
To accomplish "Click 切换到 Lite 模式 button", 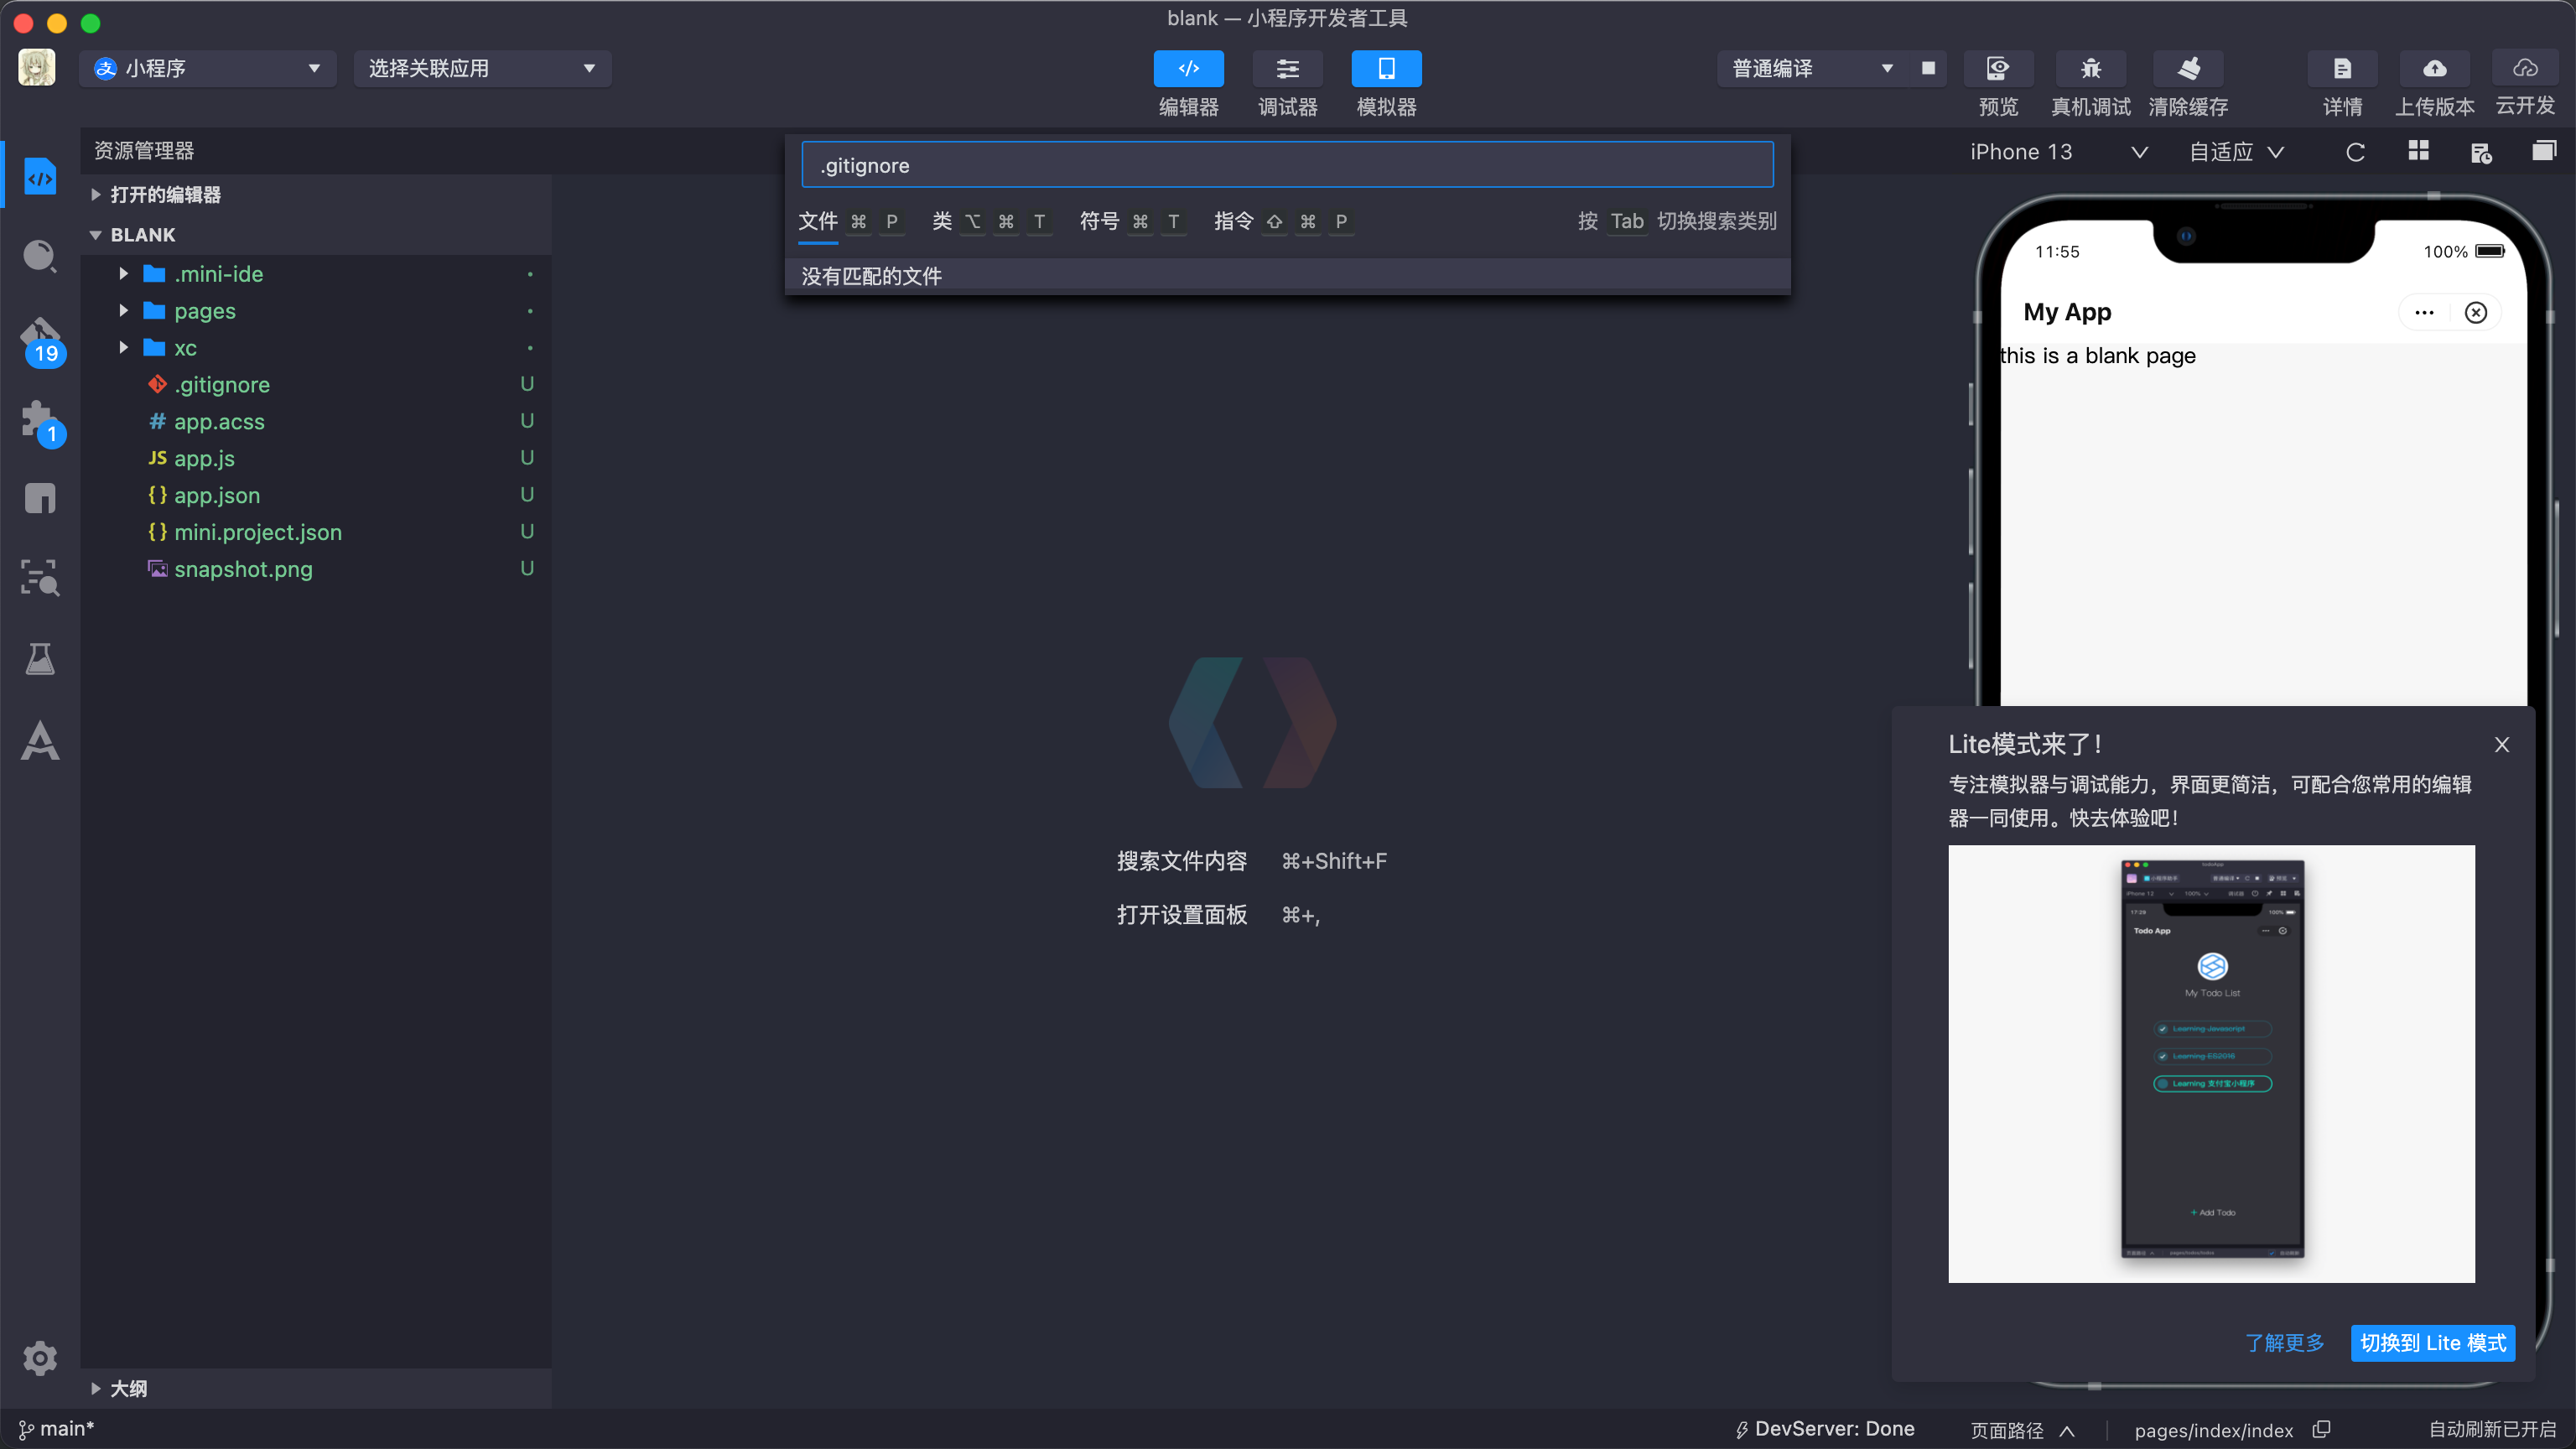I will click(x=2432, y=1342).
